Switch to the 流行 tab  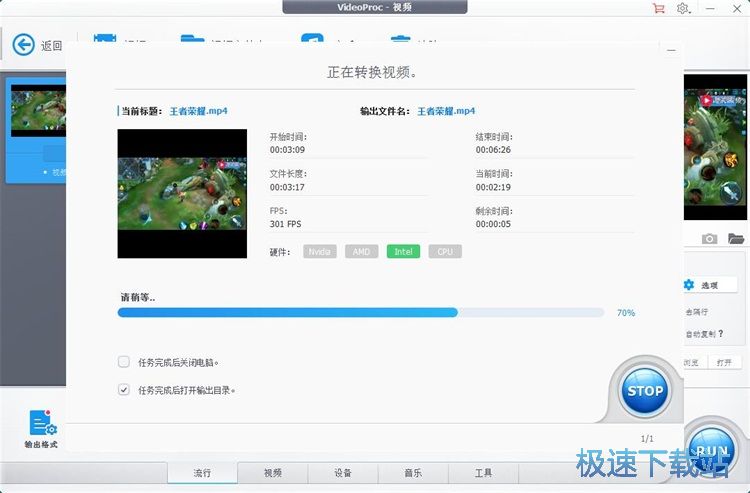point(202,473)
